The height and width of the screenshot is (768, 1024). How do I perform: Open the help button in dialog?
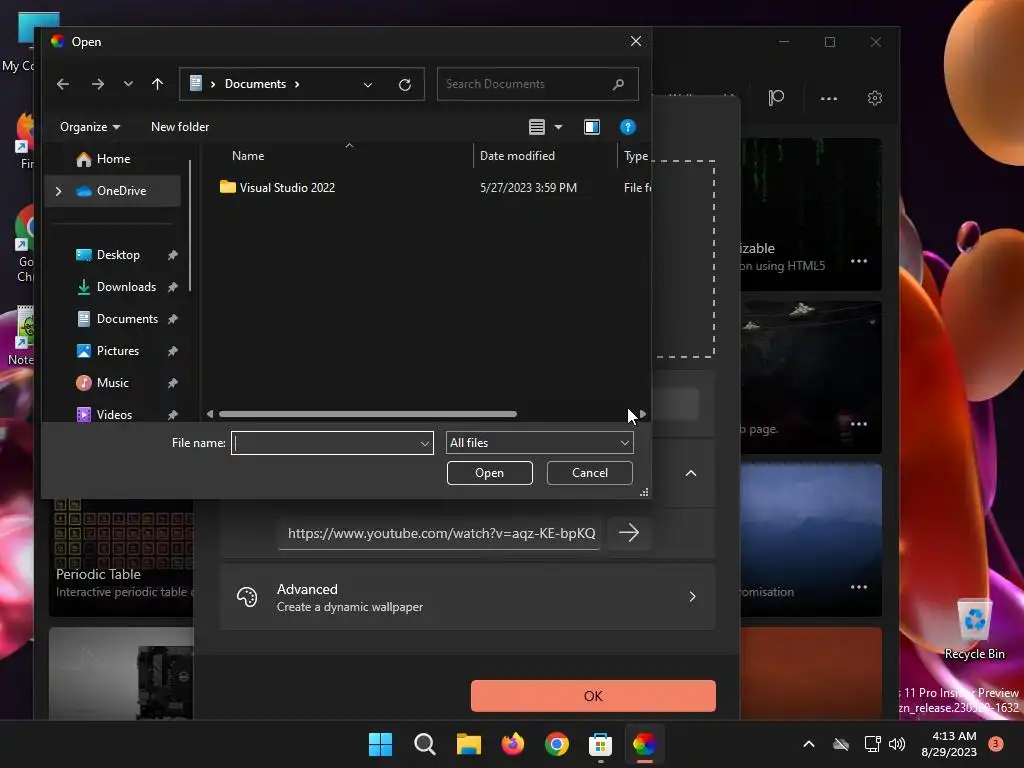pos(628,127)
